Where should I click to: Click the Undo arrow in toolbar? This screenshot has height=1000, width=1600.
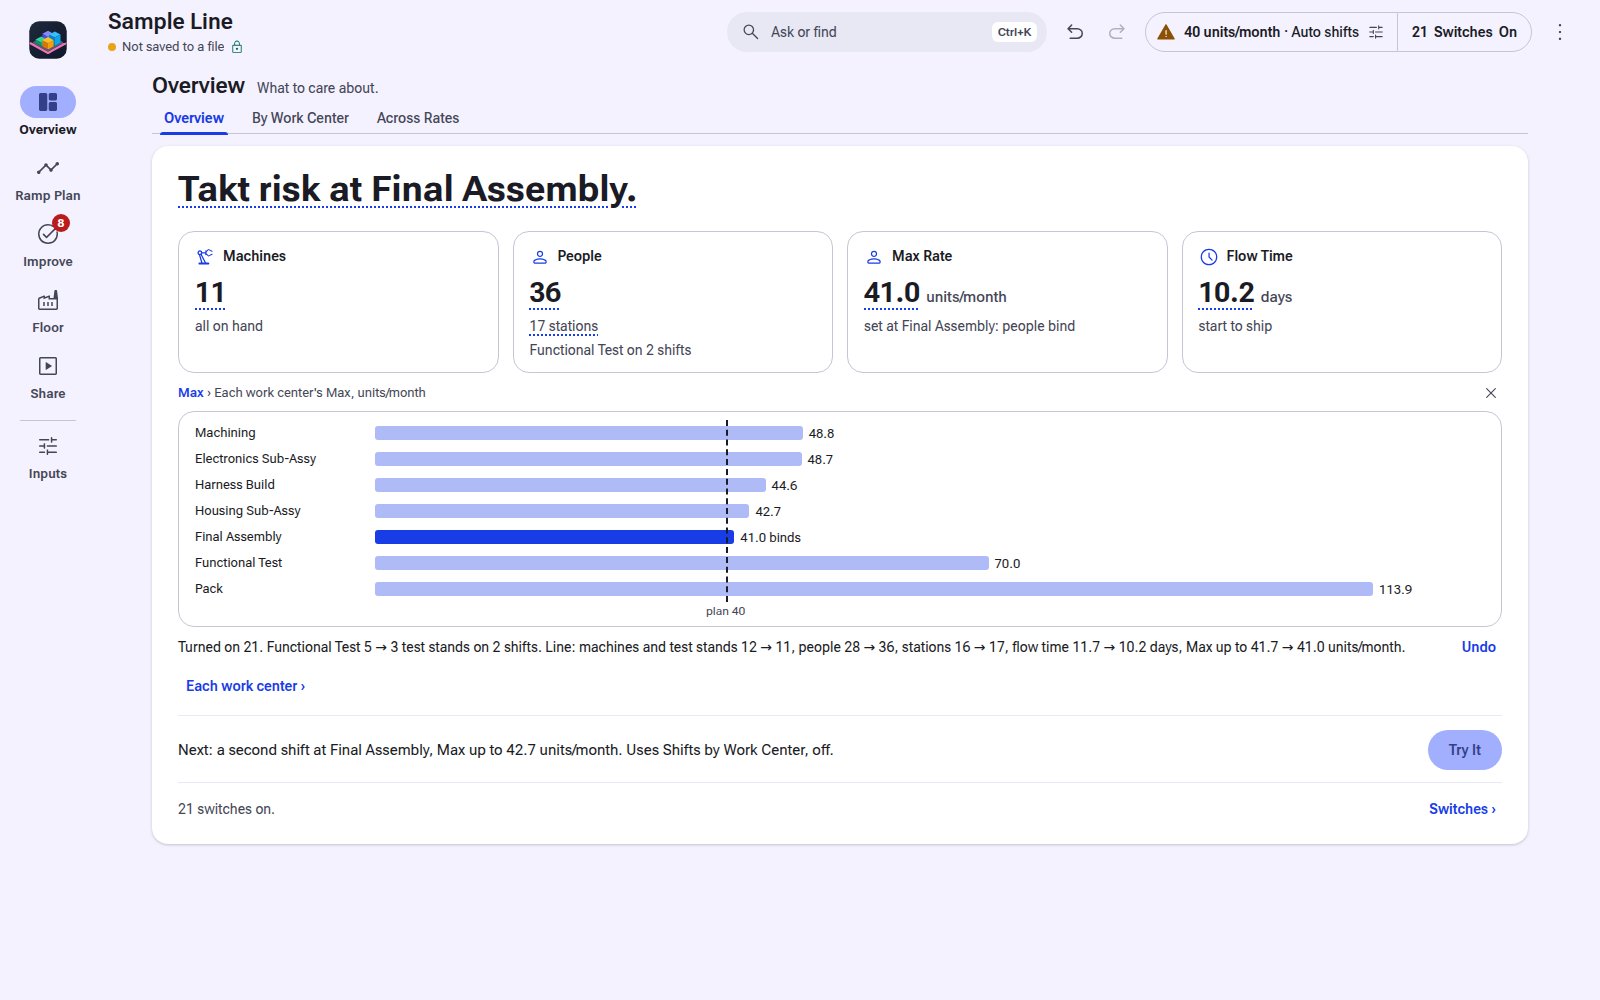pos(1075,32)
